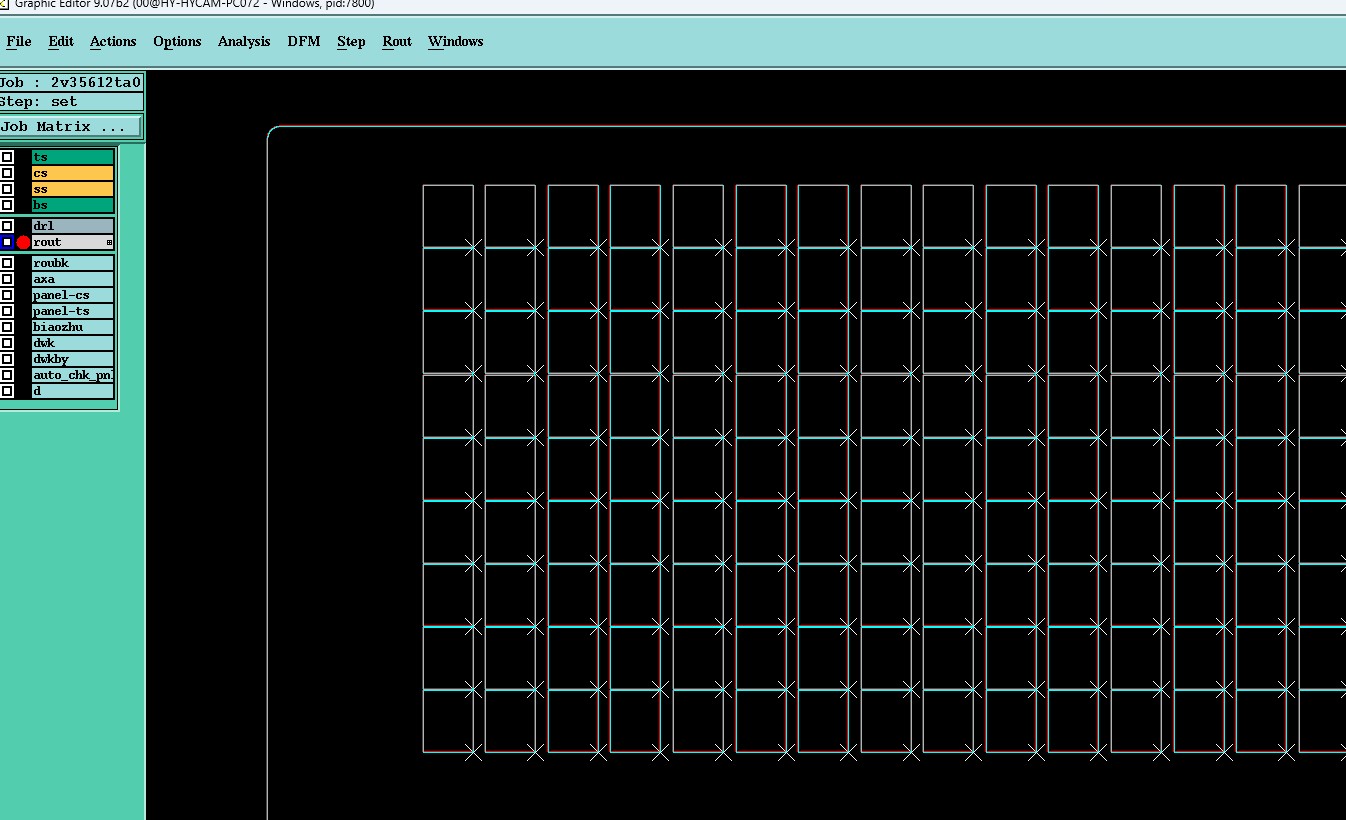Toggle the ts layer checkbox
1346x820 pixels.
click(7, 157)
